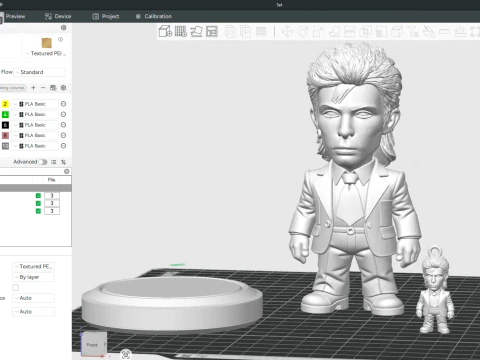Uncheck the second green checkbox in object list

point(38,203)
